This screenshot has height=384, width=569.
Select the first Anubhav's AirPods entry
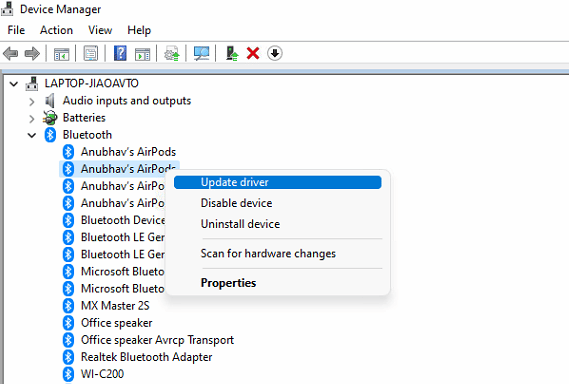click(128, 152)
